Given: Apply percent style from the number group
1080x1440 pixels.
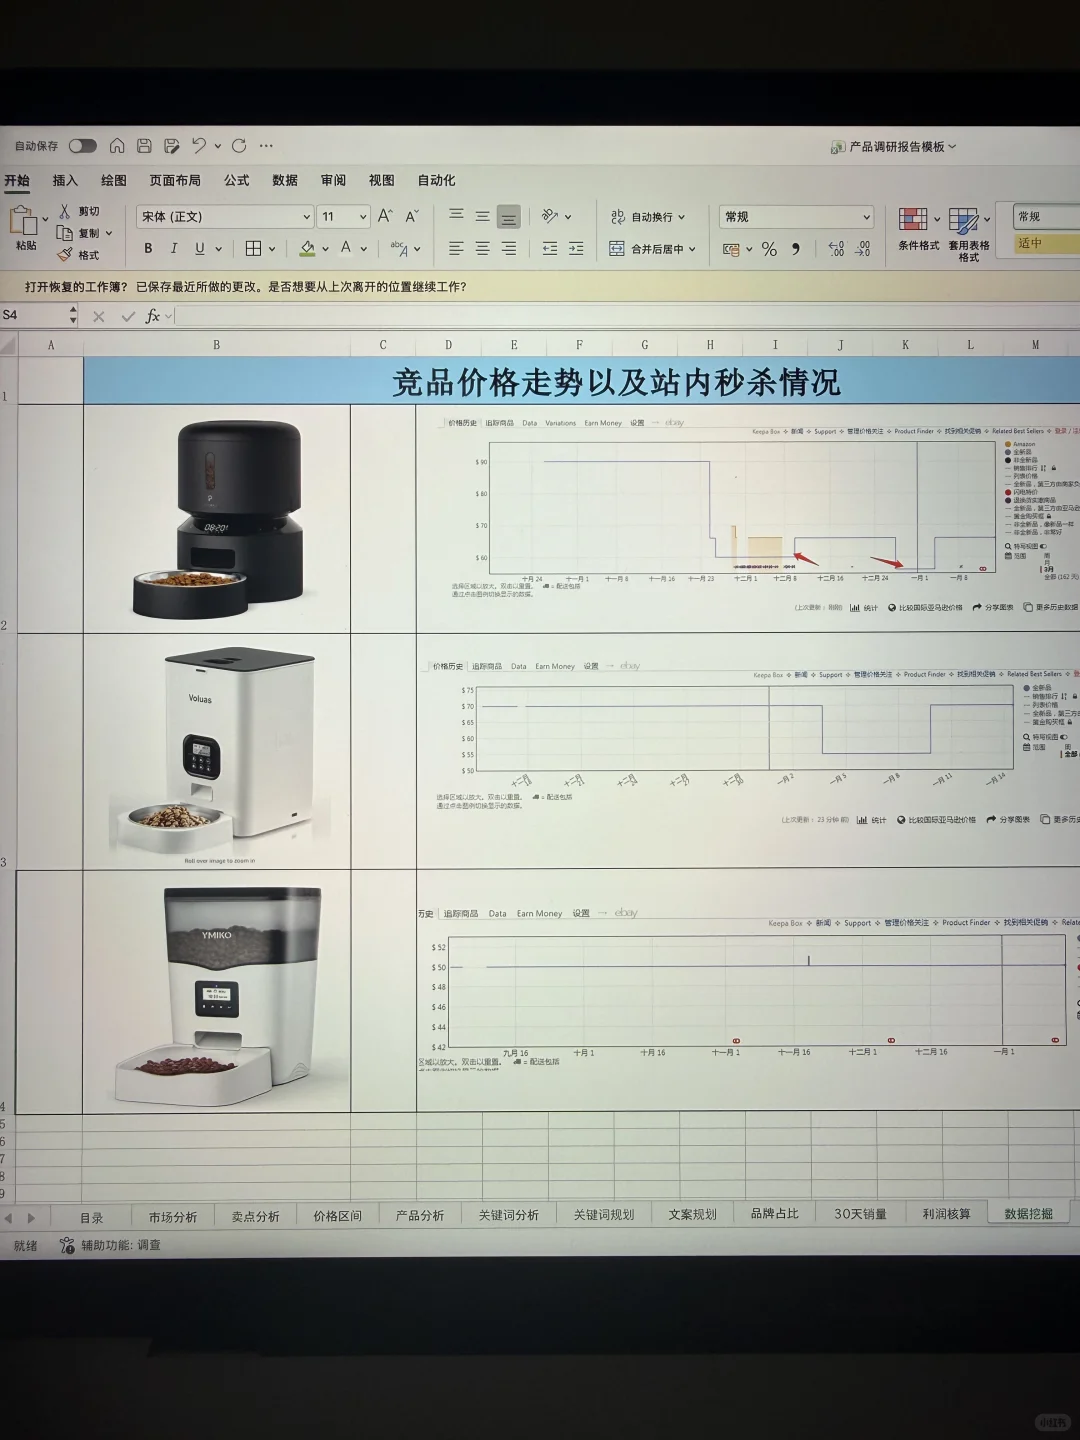Looking at the screenshot, I should [768, 248].
